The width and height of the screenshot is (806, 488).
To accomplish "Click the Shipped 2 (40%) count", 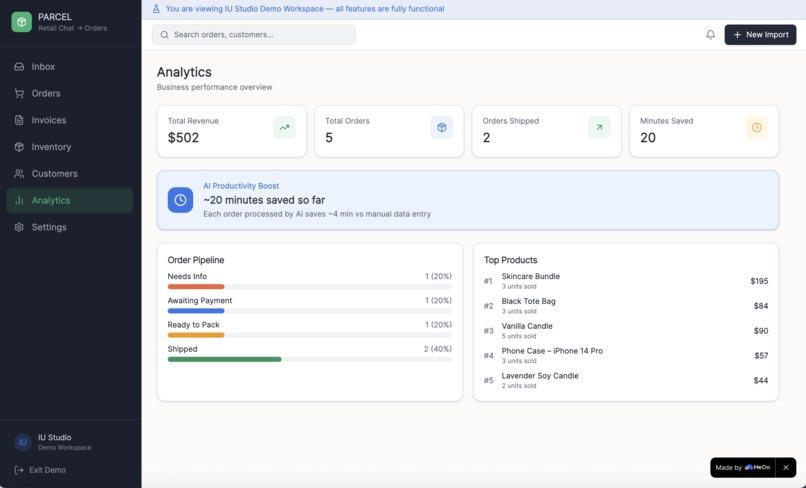I will [x=437, y=349].
